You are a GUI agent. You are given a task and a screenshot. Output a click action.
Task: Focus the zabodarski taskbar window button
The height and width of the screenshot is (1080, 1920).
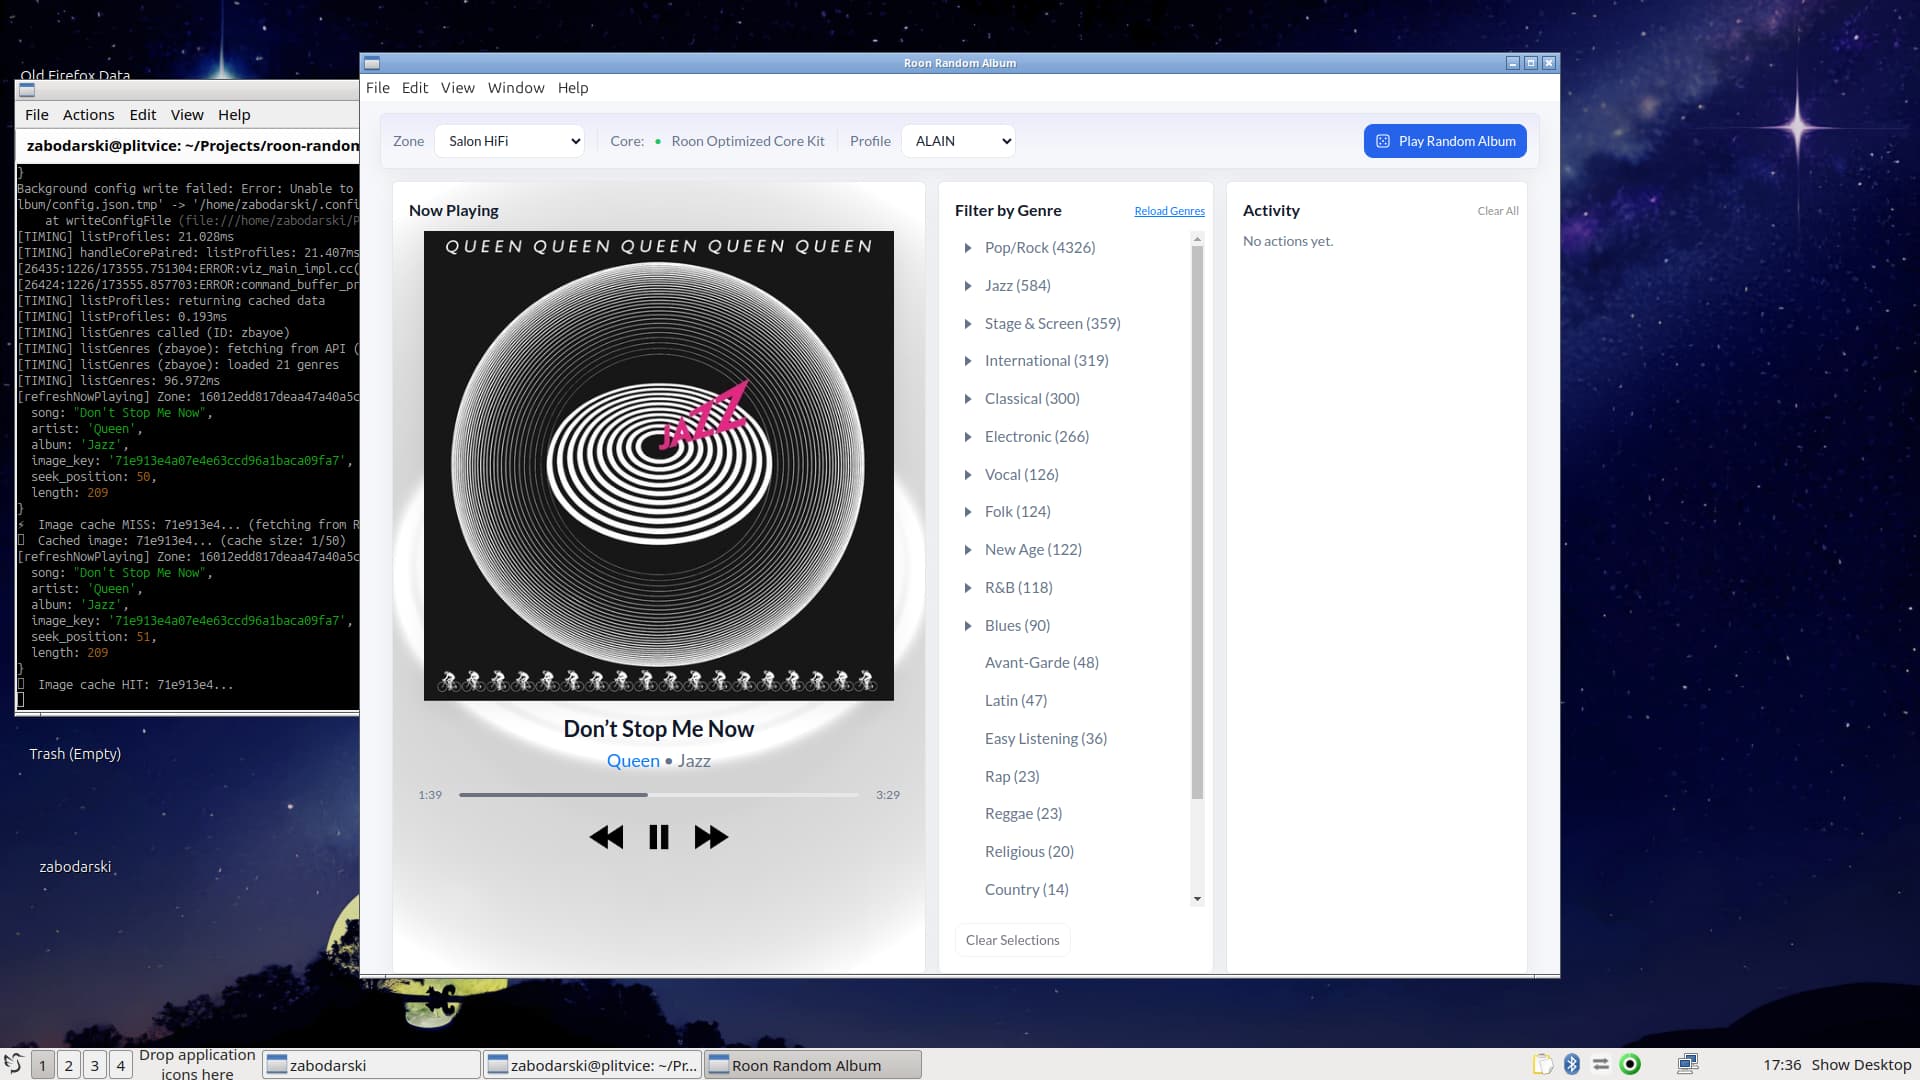coord(371,1065)
